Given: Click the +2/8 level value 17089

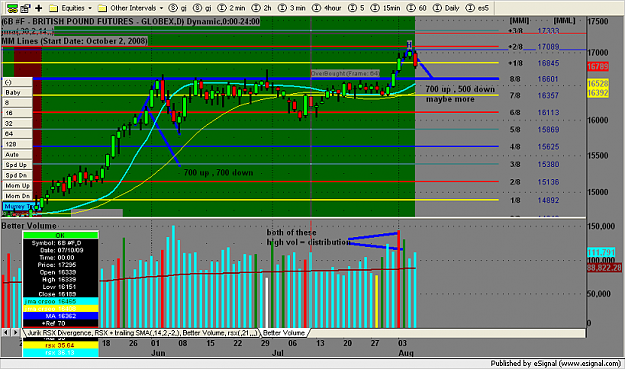Looking at the screenshot, I should click(548, 47).
